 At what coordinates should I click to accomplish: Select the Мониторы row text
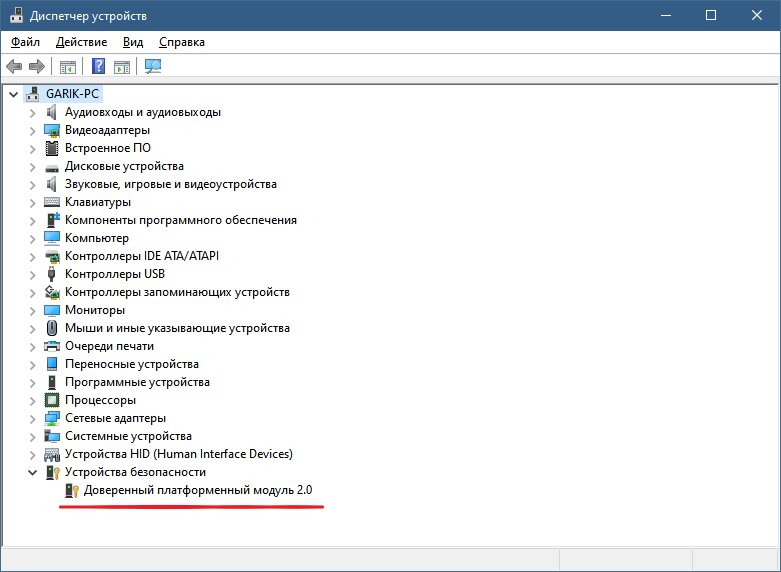point(95,310)
